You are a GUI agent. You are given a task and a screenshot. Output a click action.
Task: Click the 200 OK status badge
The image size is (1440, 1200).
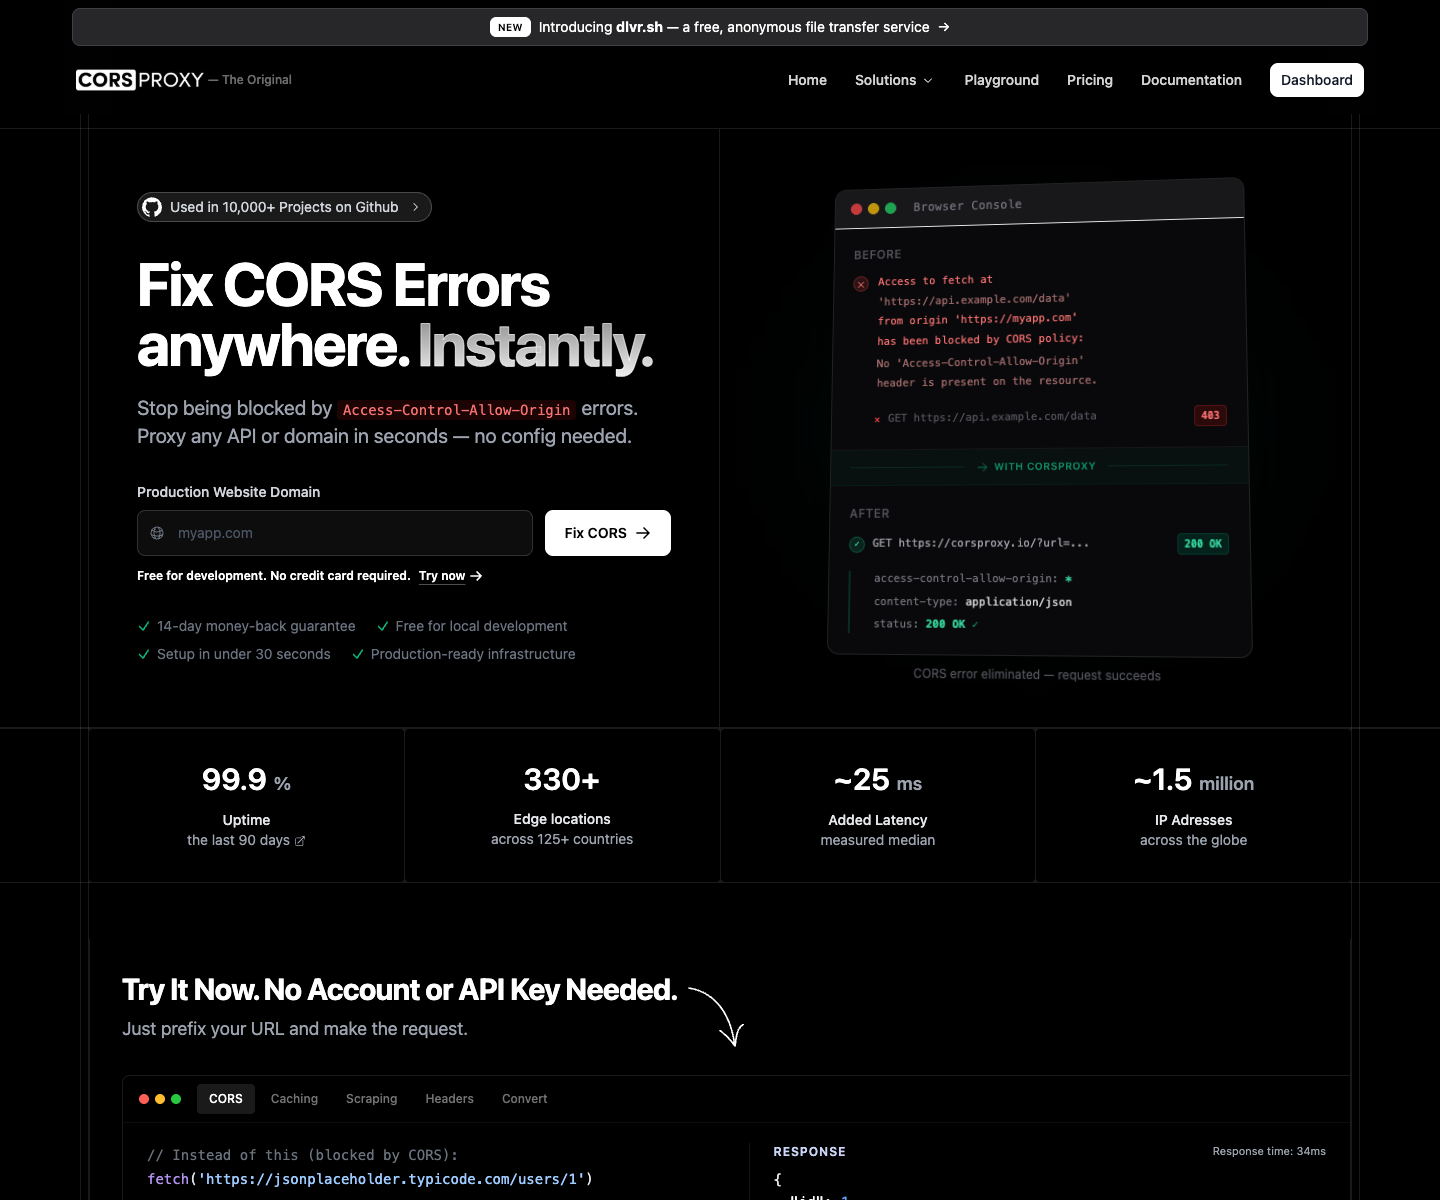point(1203,544)
